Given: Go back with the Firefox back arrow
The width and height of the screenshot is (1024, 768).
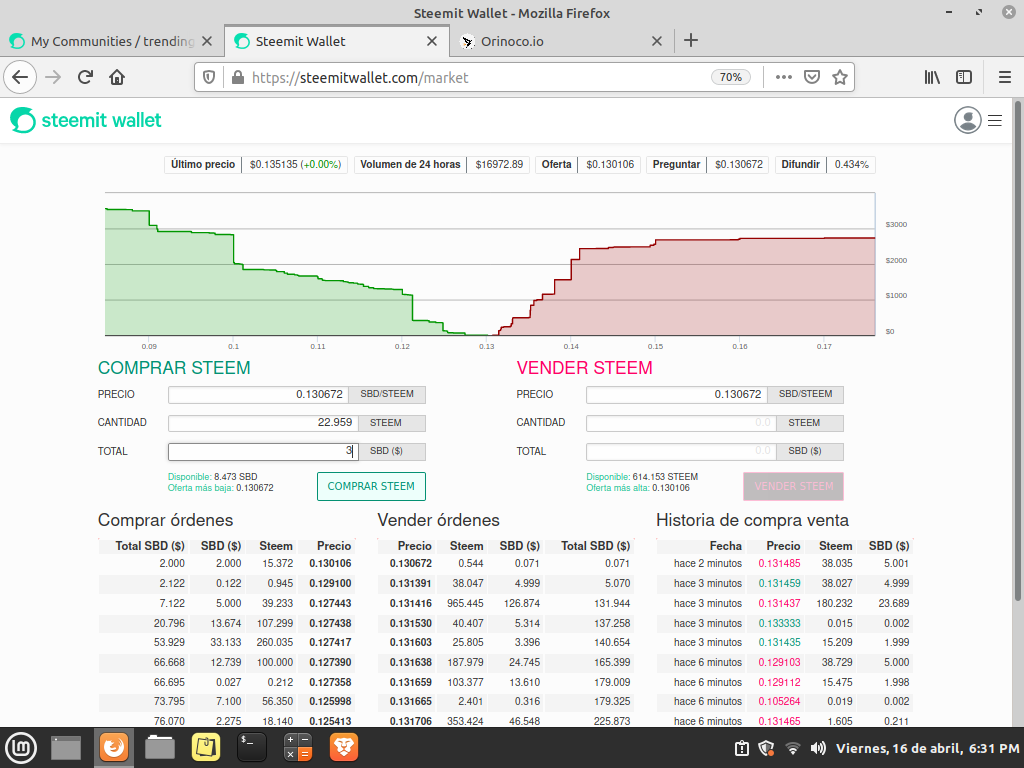Looking at the screenshot, I should pyautogui.click(x=20, y=77).
